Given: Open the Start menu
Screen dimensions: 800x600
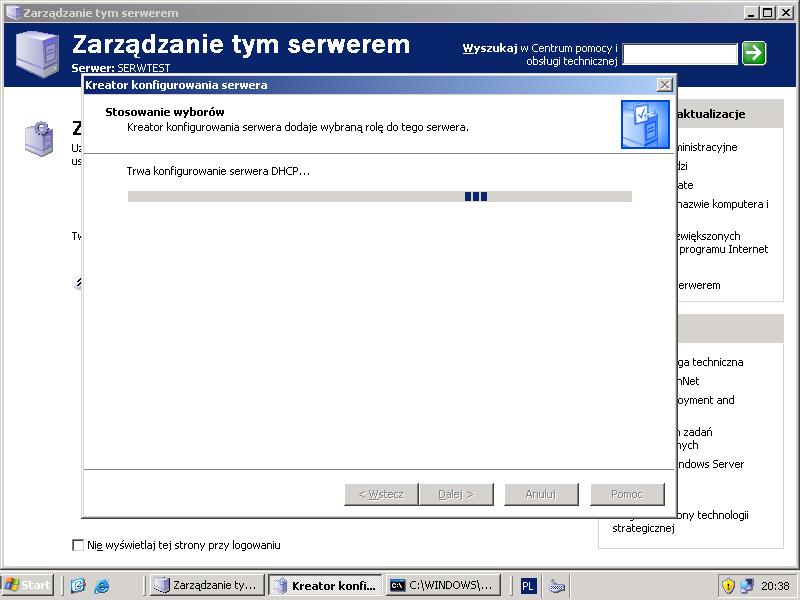Looking at the screenshot, I should [28, 585].
